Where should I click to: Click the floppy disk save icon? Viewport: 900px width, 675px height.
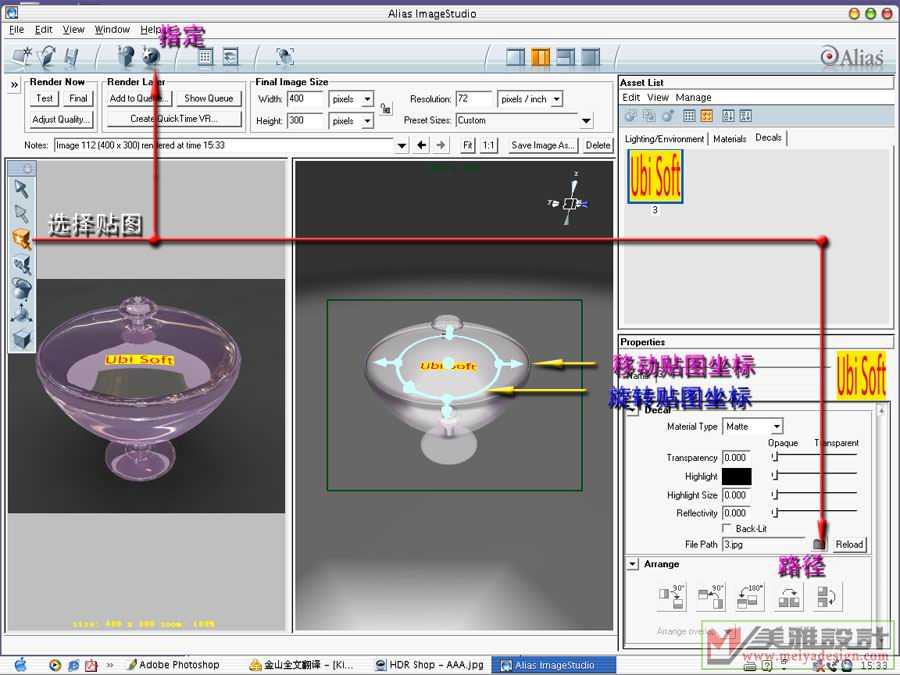(71, 56)
